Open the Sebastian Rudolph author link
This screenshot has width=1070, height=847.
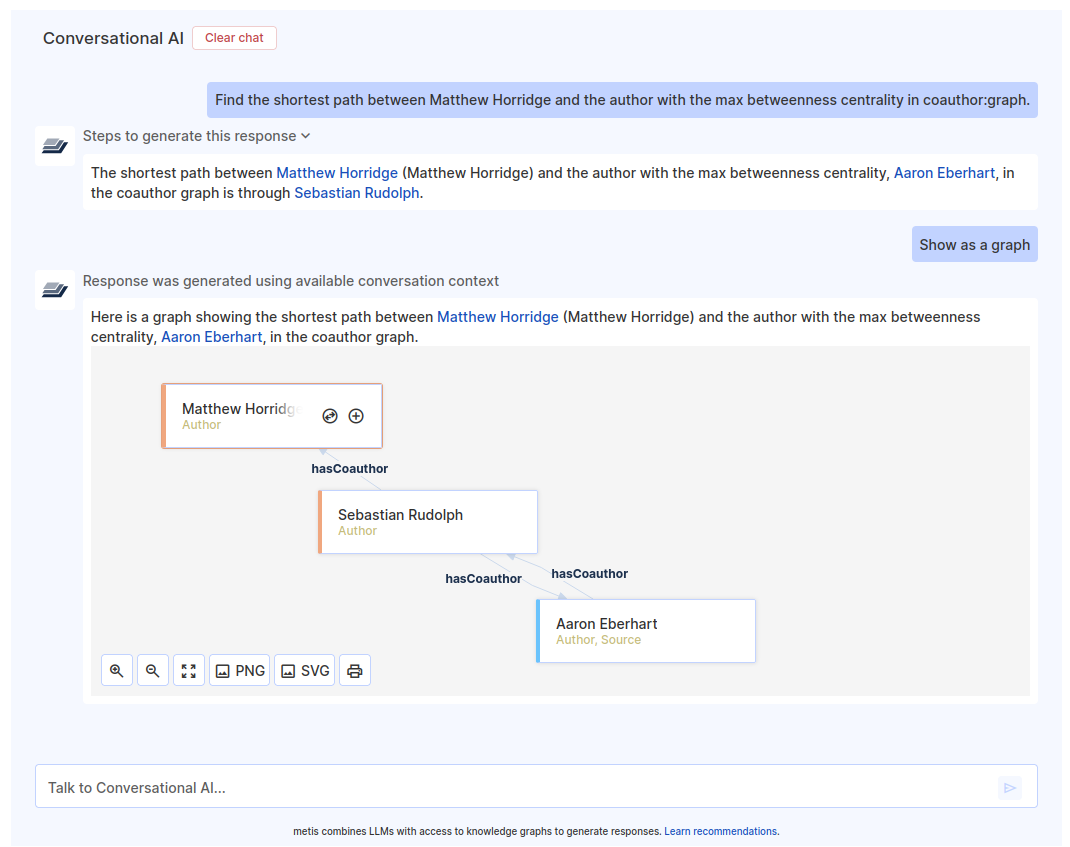[357, 193]
